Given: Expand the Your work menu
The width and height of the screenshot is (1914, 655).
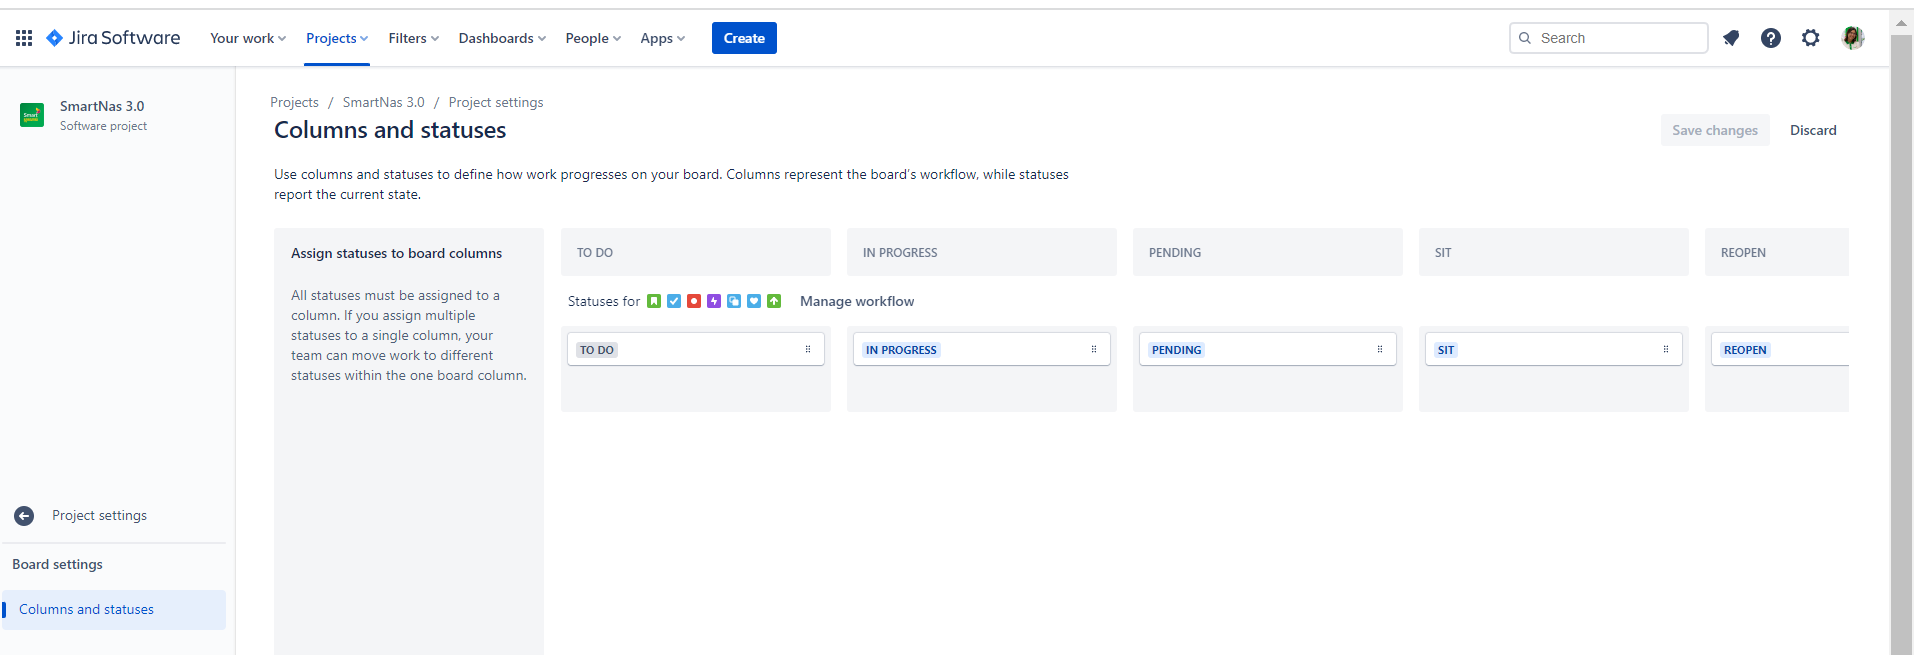Looking at the screenshot, I should pos(248,38).
